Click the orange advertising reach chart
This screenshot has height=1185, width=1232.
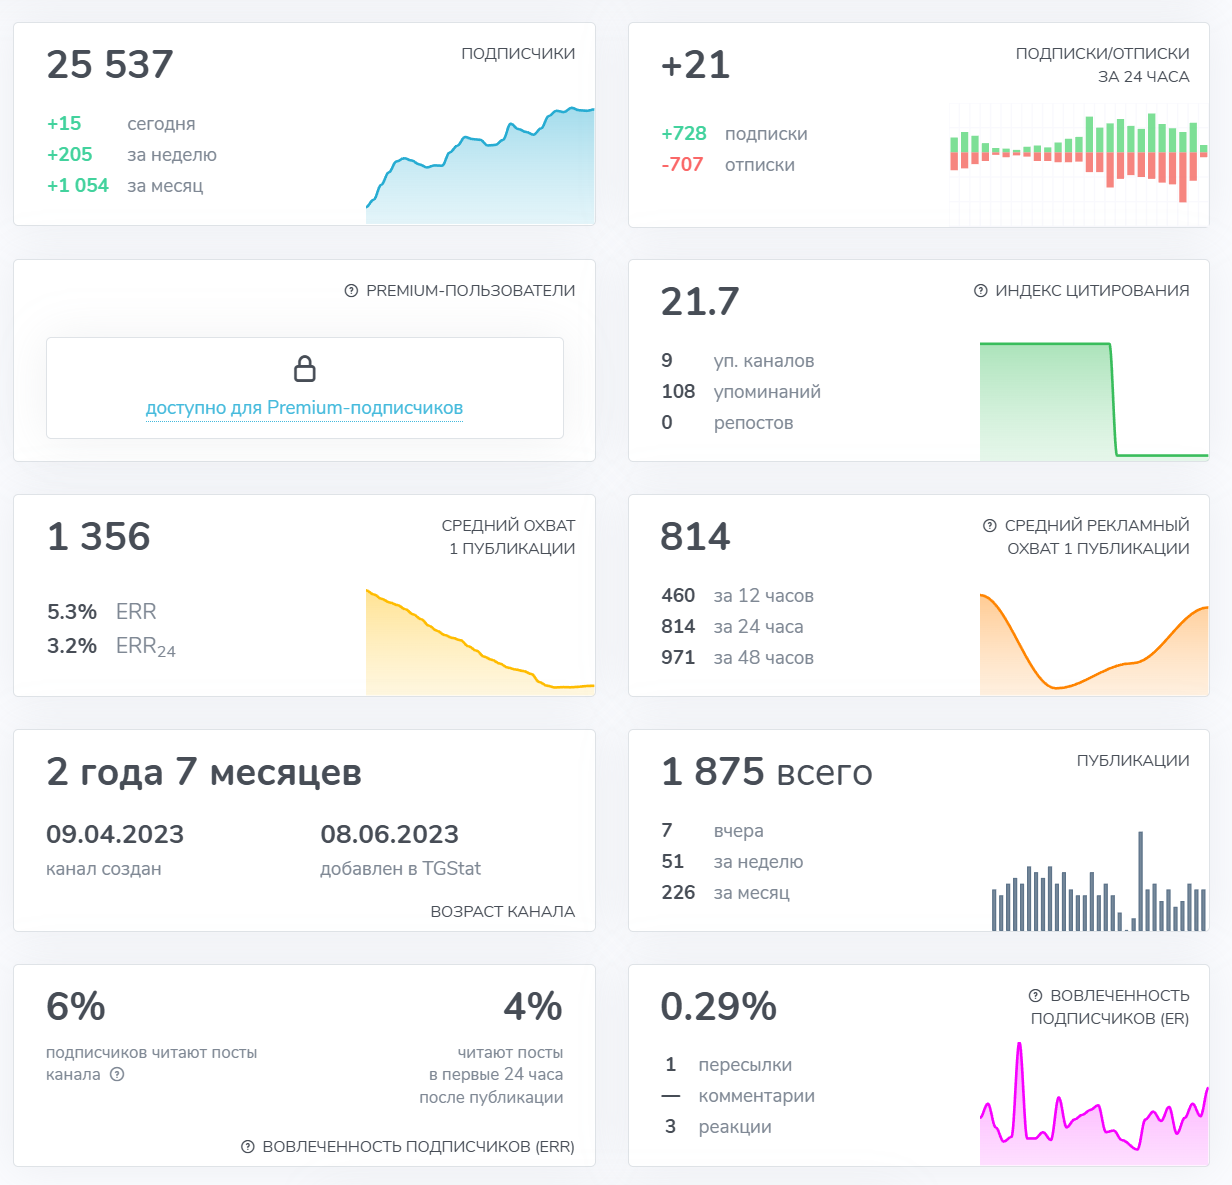pyautogui.click(x=1094, y=645)
